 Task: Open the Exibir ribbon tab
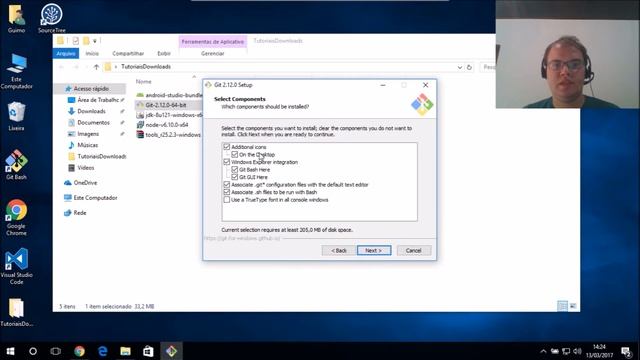click(164, 53)
